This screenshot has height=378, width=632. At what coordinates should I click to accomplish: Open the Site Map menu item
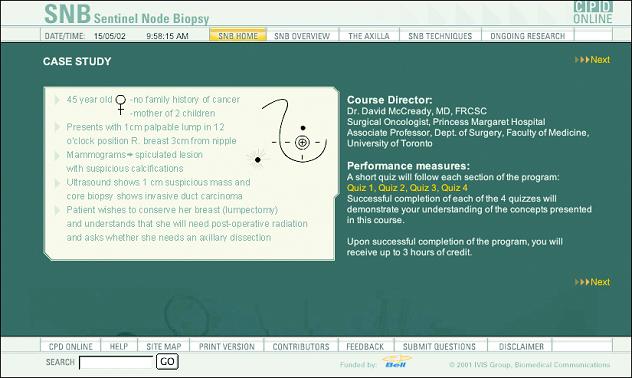tap(164, 347)
